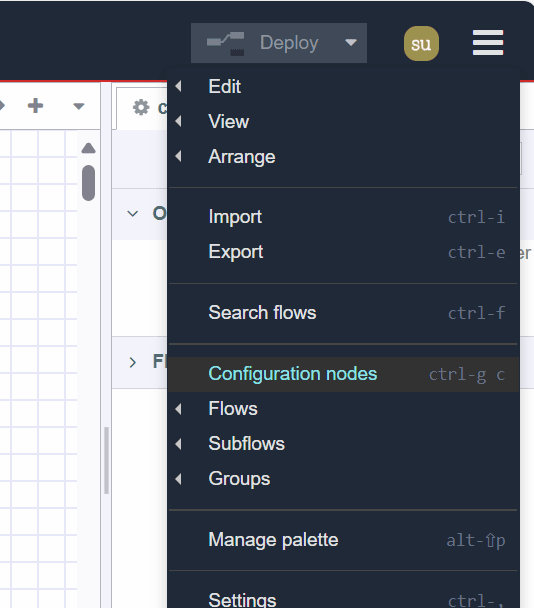The width and height of the screenshot is (534, 608).
Task: Collapse the expanded sidebar section chevron
Action: 133,214
